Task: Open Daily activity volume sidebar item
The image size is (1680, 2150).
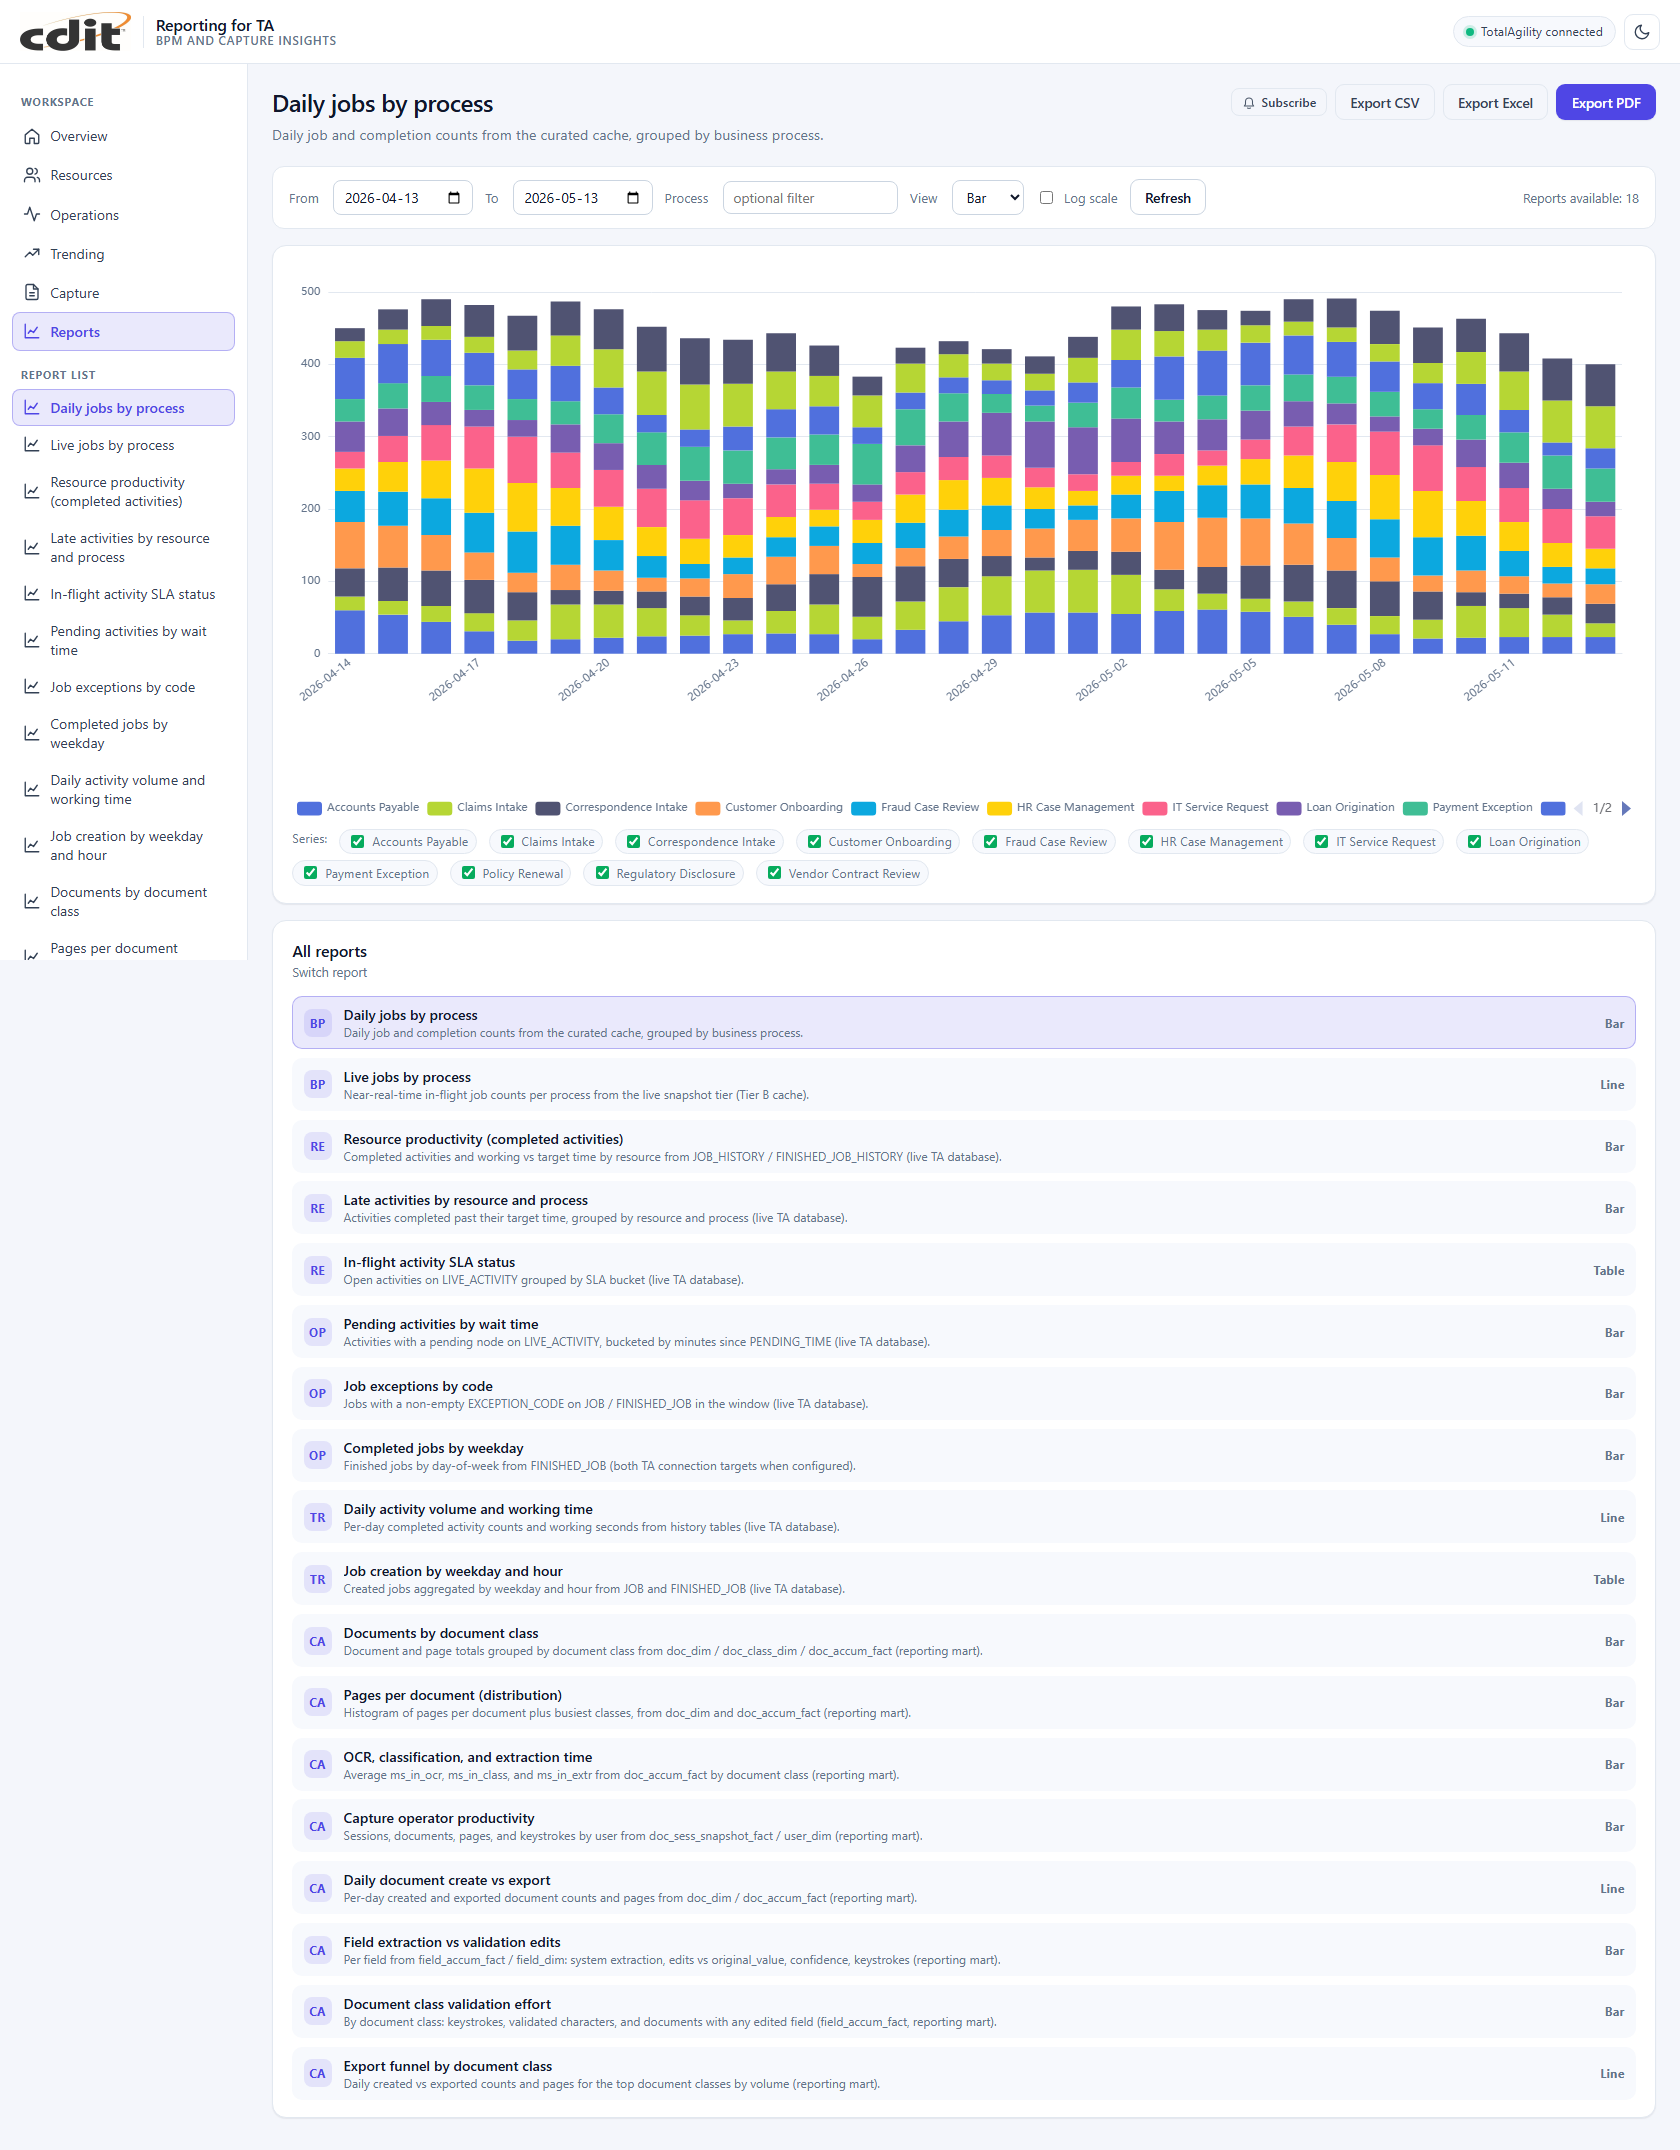Action: [x=123, y=790]
